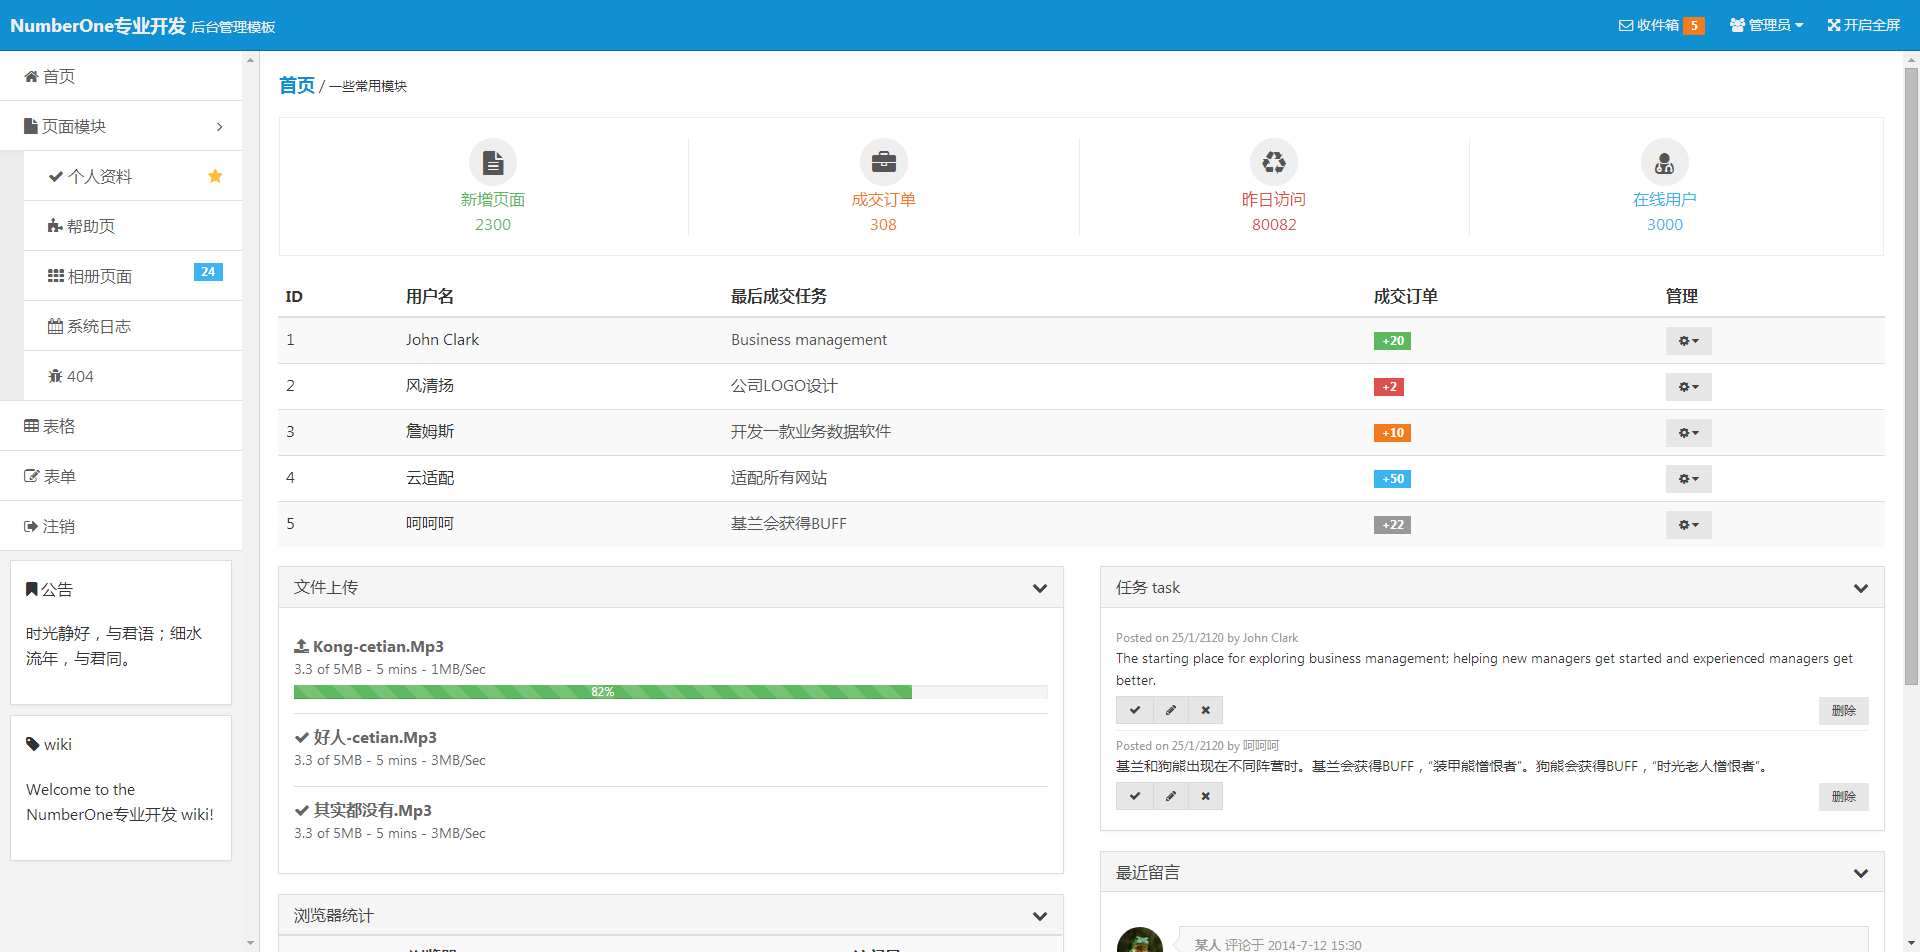1920x952 pixels.
Task: Click yesterday's visits recycle icon
Action: tap(1273, 162)
